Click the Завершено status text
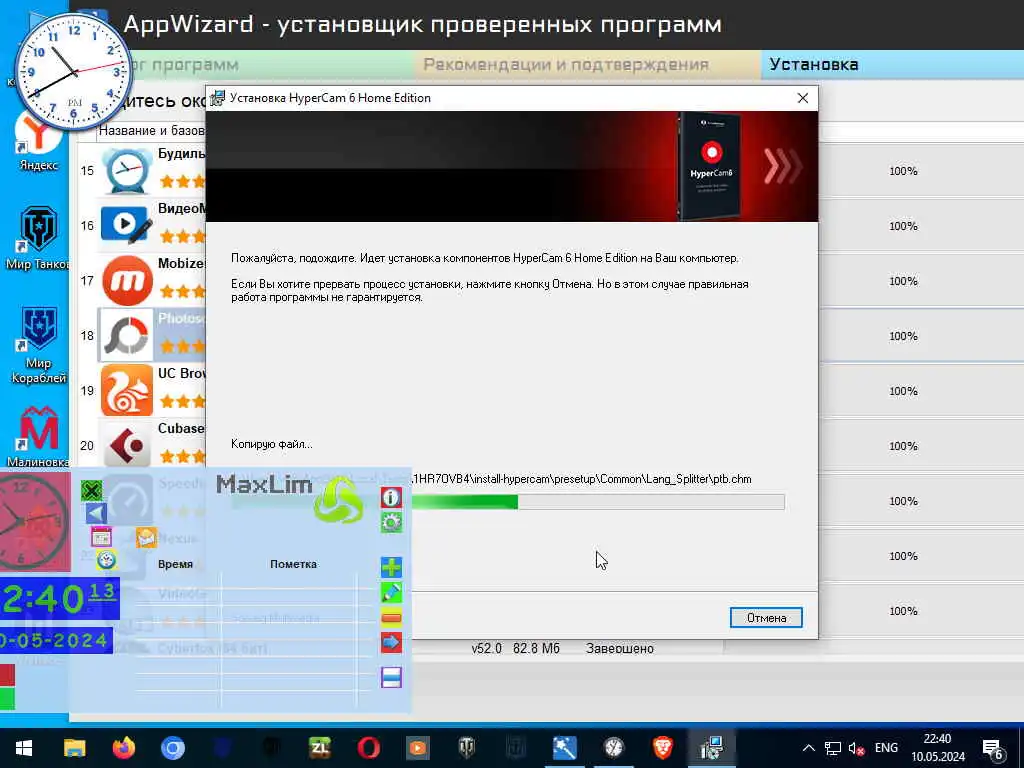 point(620,648)
